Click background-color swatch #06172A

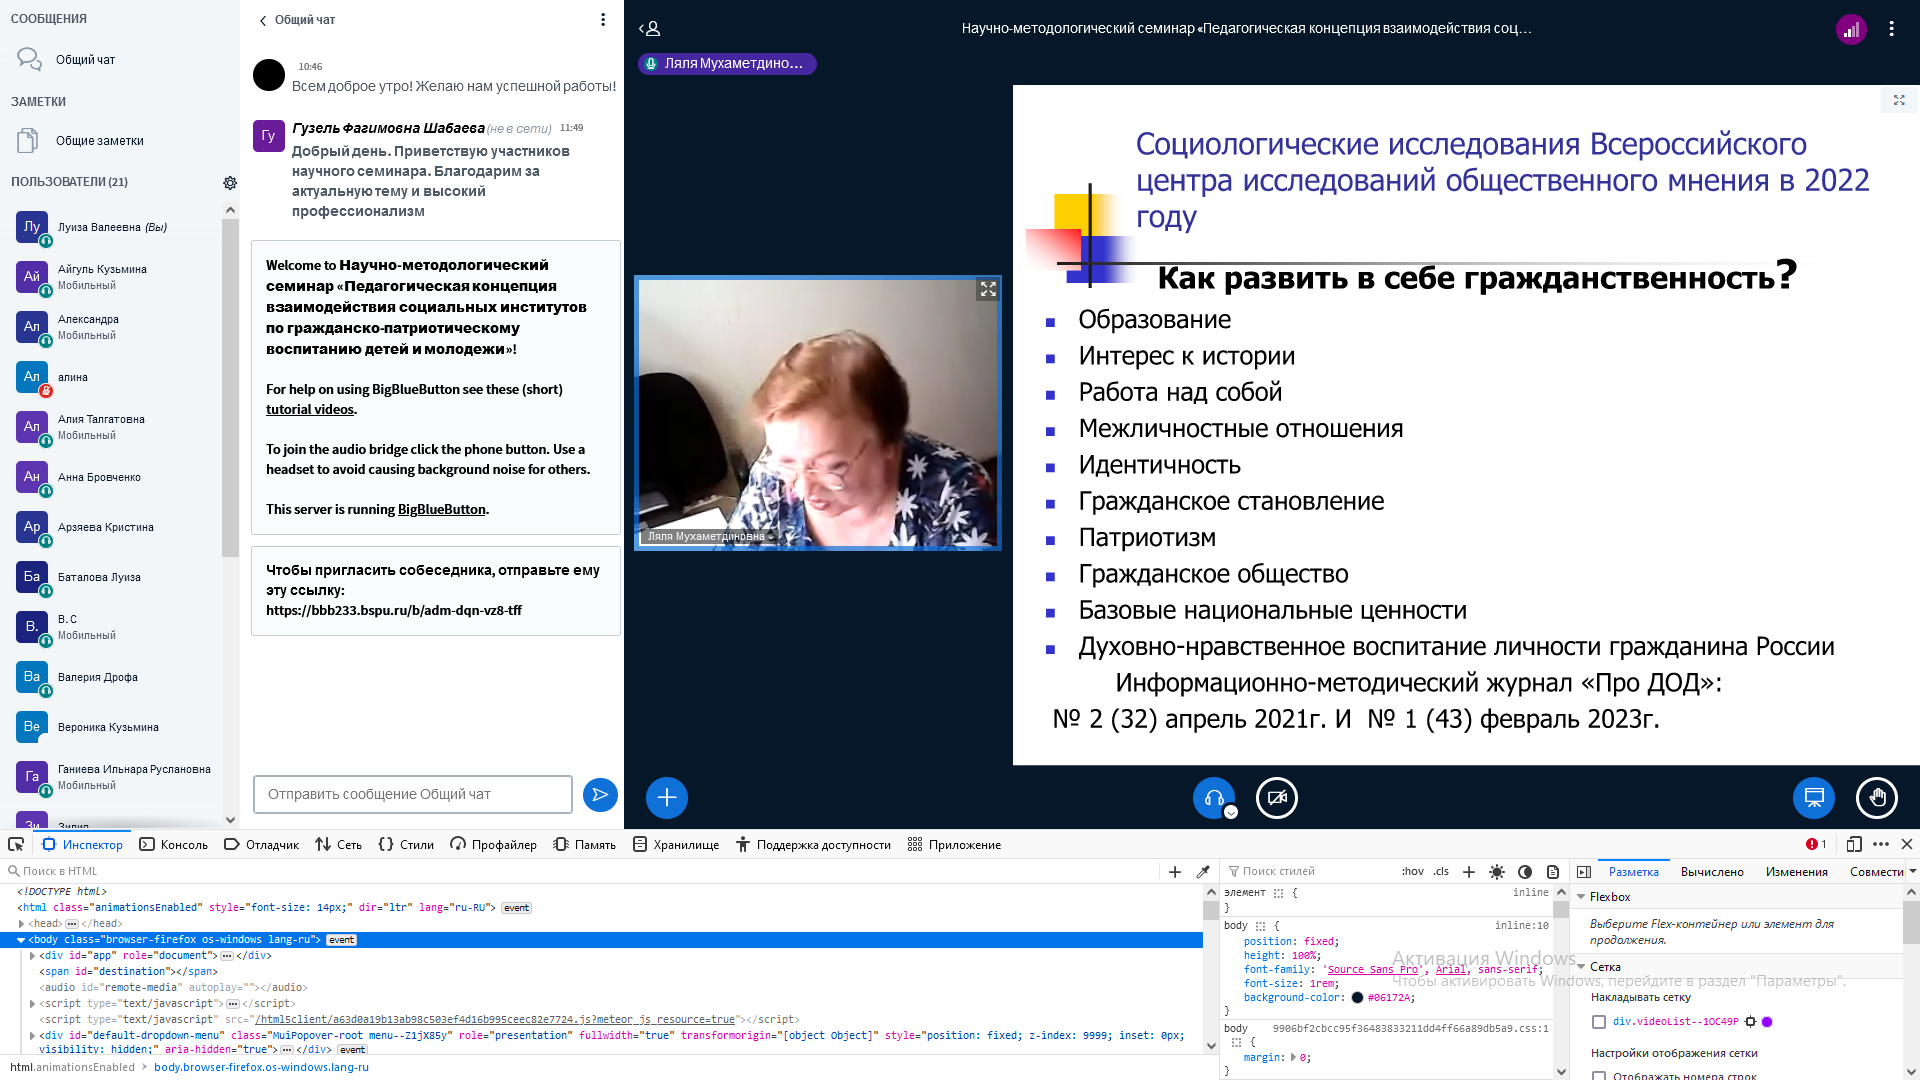click(1357, 997)
